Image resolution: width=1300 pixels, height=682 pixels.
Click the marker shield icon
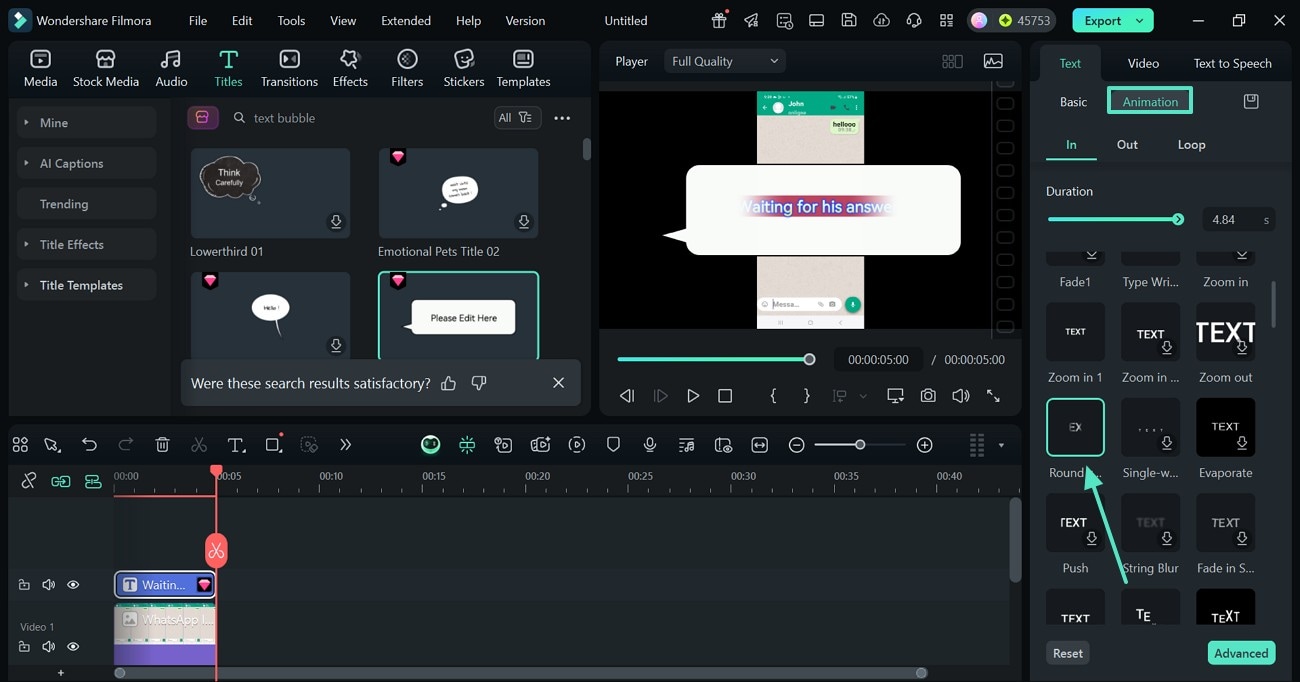tap(613, 445)
